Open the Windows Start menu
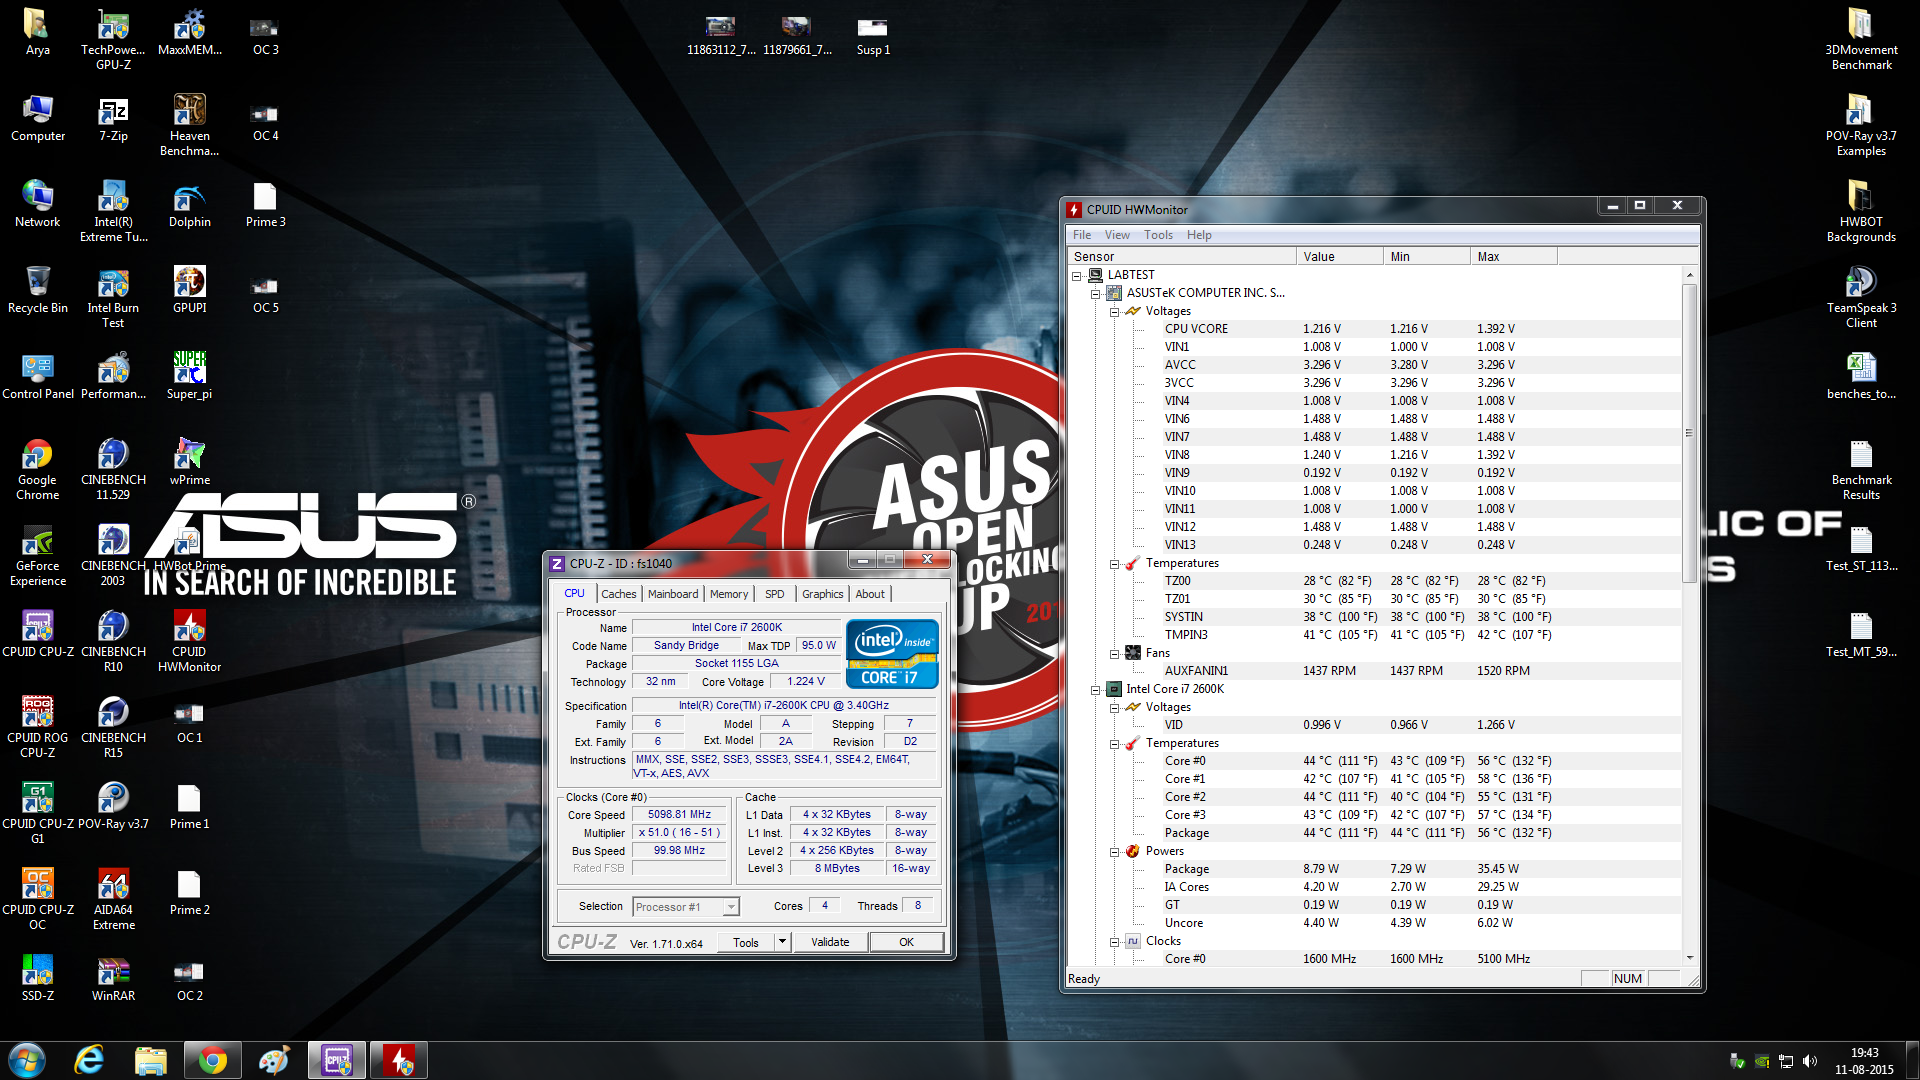The image size is (1920, 1080). 27,1060
